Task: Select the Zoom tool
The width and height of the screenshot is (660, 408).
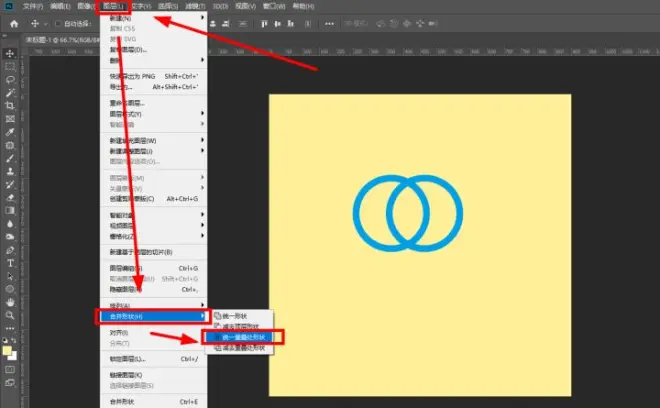Action: click(10, 315)
